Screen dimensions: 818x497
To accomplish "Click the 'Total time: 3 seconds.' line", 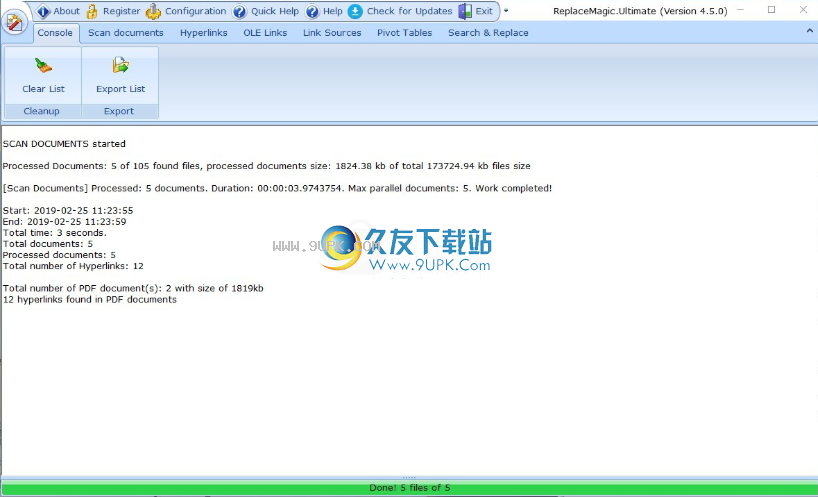I will point(54,233).
